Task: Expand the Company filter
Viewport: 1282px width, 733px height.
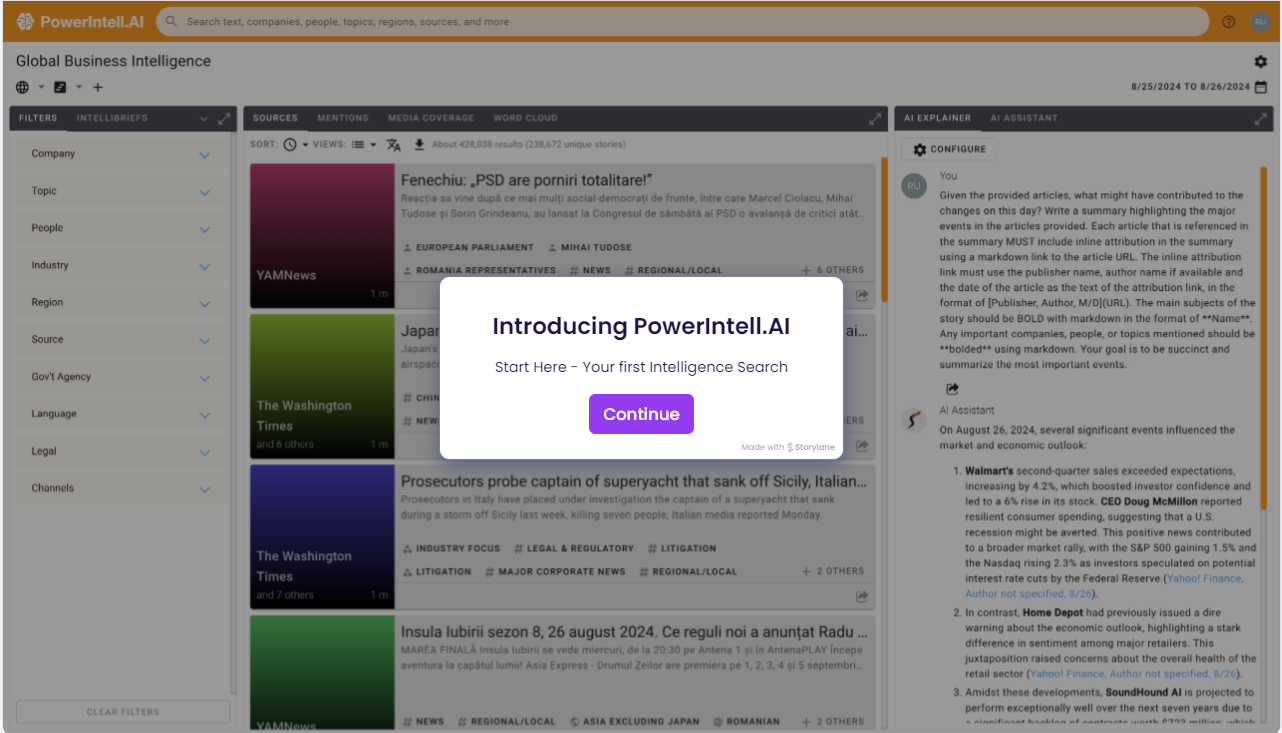Action: pos(120,154)
